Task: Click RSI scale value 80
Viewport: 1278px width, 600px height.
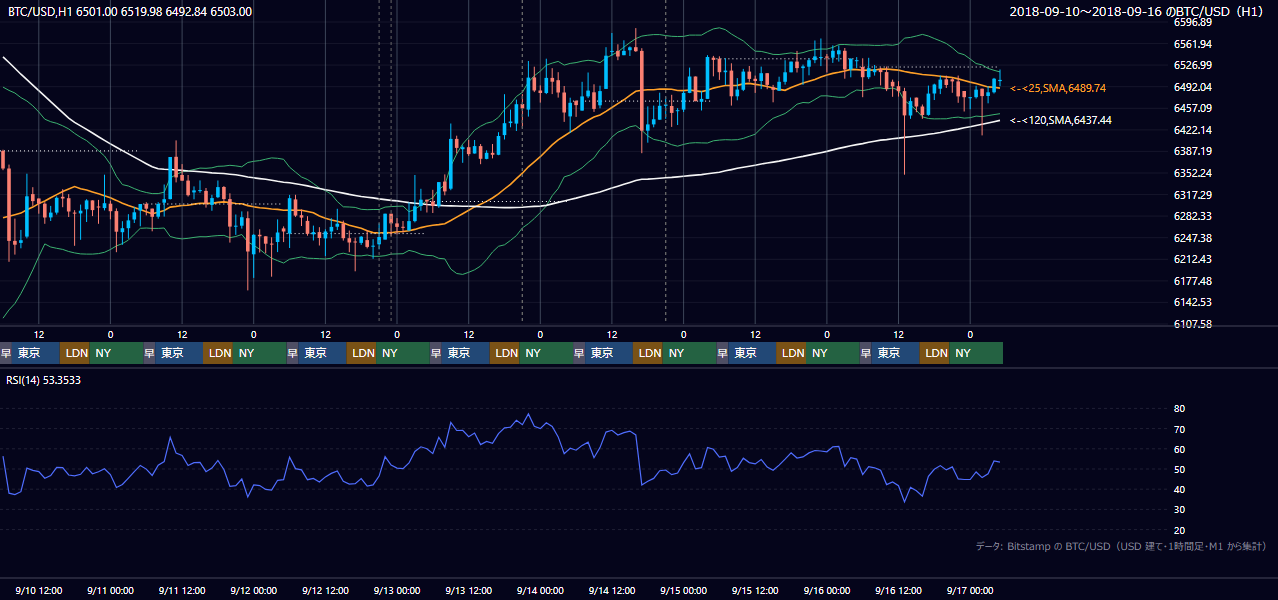Action: [1179, 409]
